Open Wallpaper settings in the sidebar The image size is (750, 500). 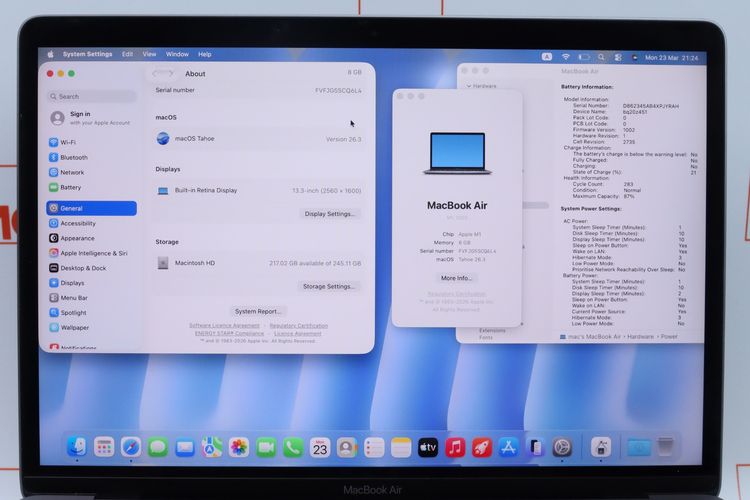click(x=91, y=327)
